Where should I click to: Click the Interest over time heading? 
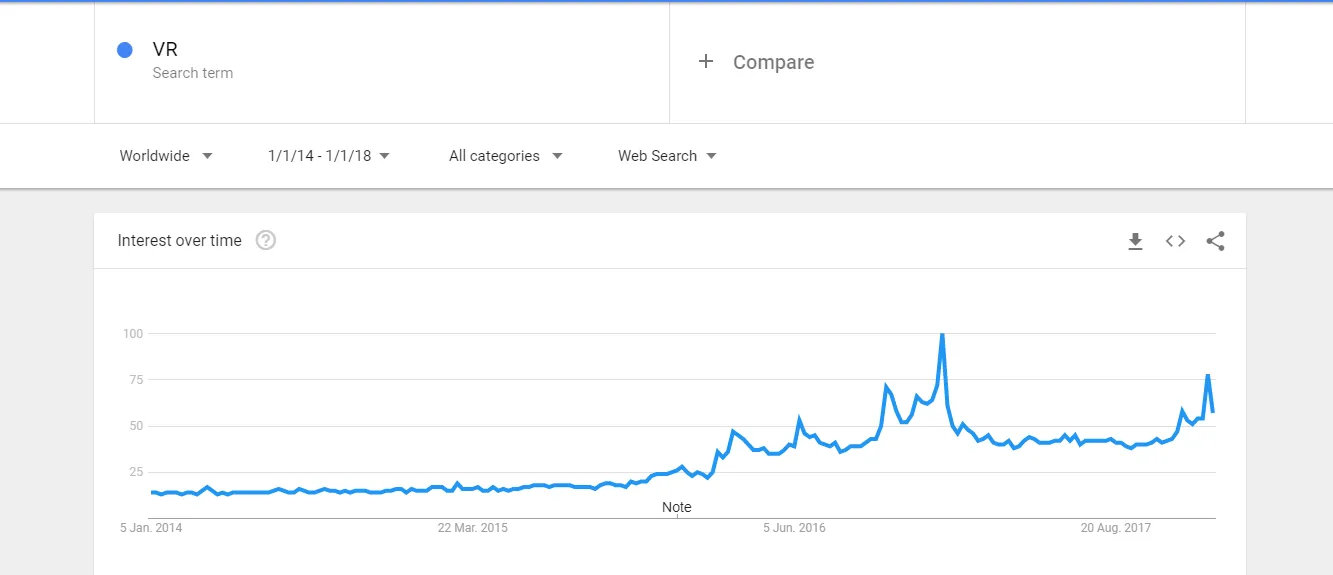[180, 240]
